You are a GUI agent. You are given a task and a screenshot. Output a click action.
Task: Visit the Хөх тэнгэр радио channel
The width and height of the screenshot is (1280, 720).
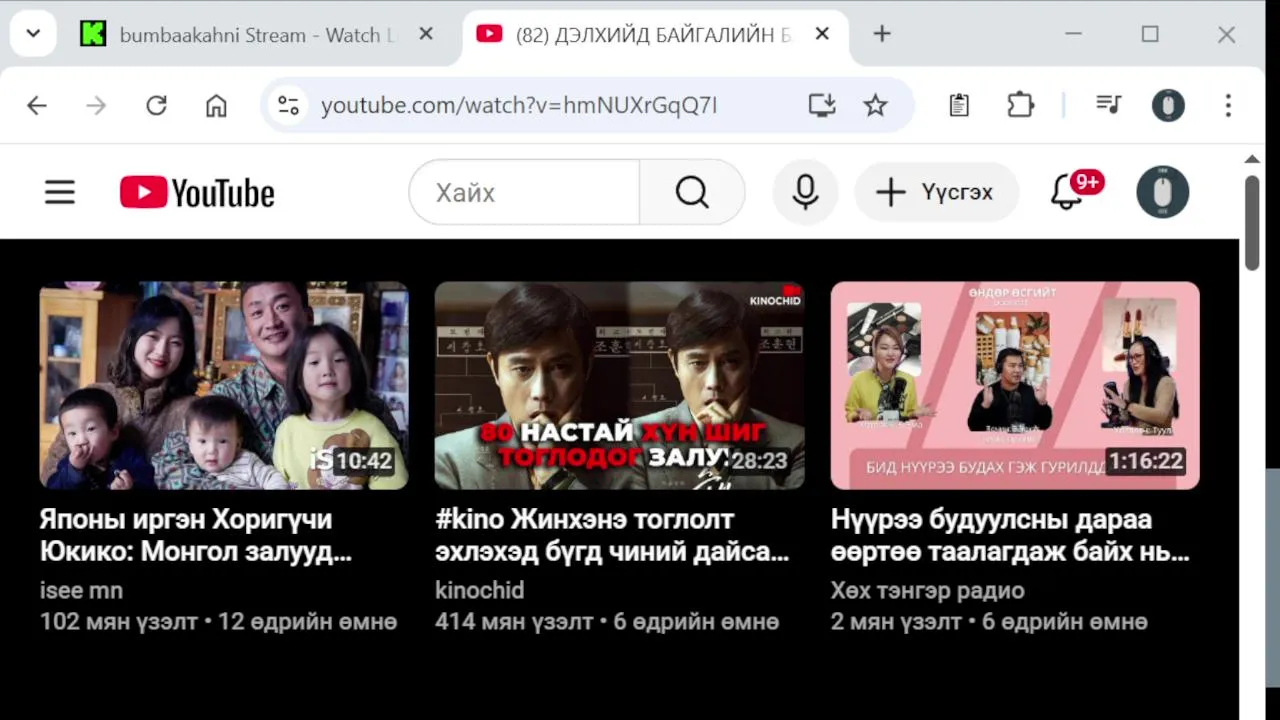pos(928,590)
